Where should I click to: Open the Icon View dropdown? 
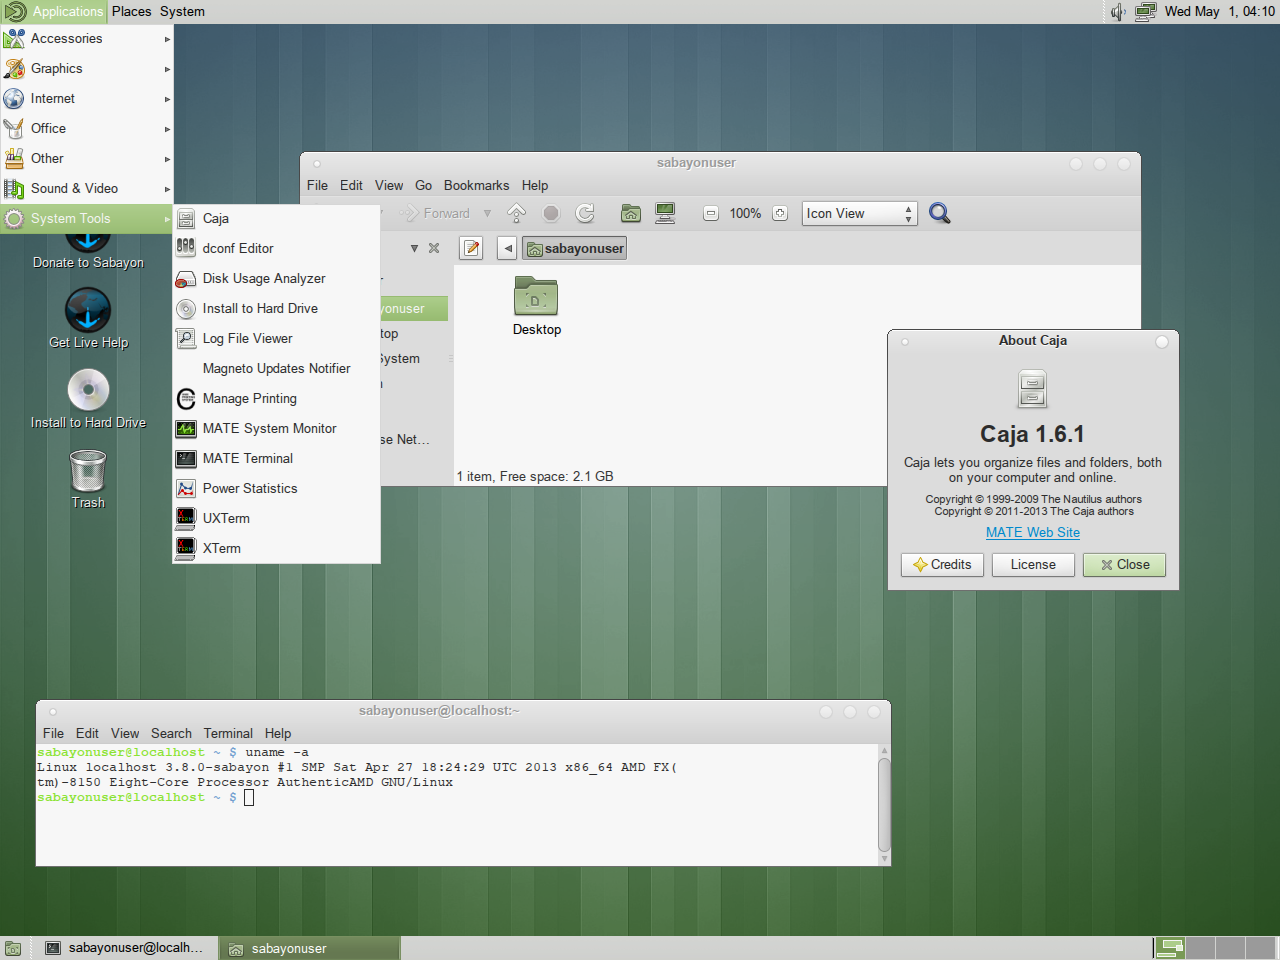859,213
